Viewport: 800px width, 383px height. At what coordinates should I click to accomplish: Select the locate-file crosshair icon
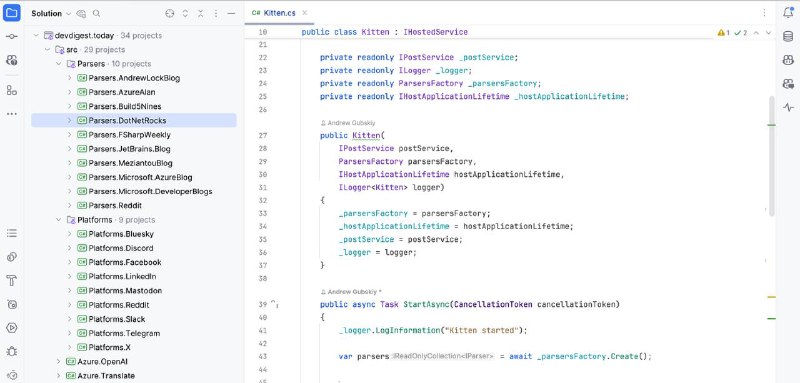(170, 13)
